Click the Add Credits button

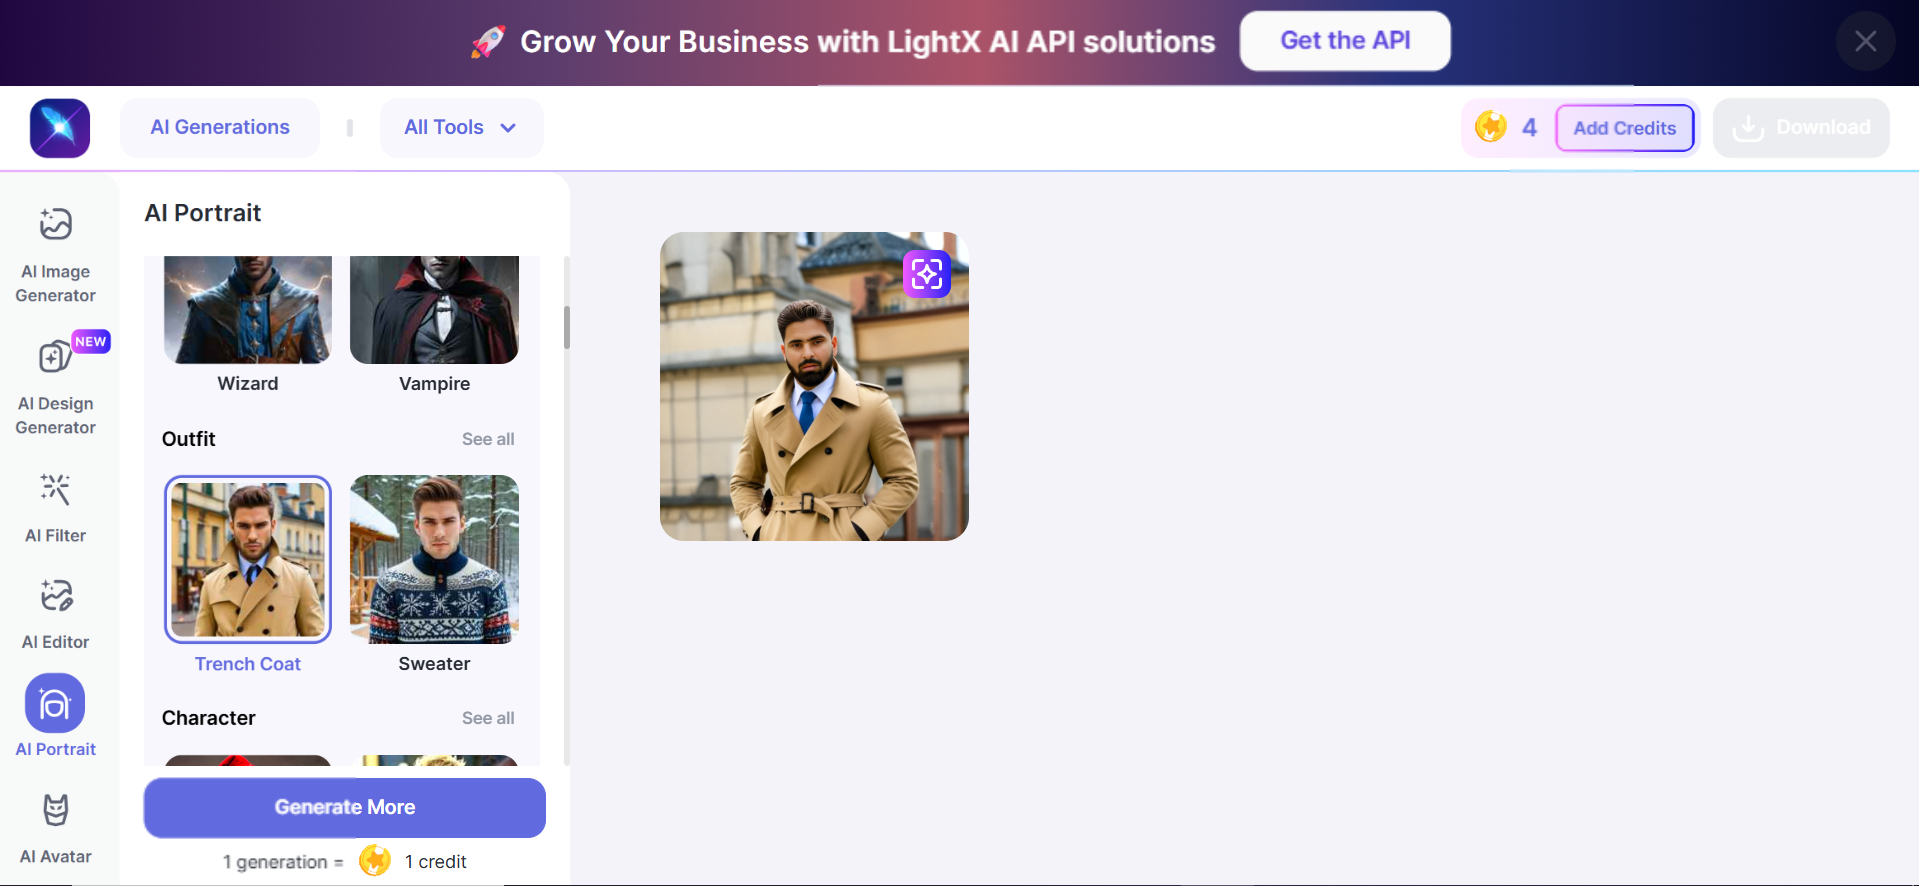point(1624,128)
